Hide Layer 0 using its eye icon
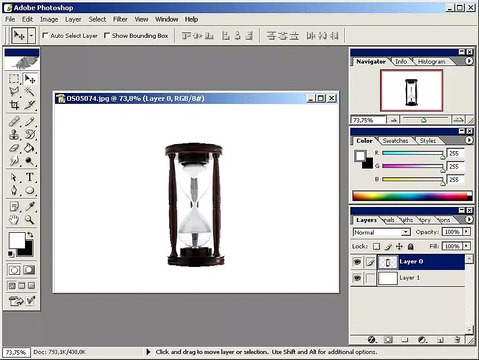Image resolution: width=479 pixels, height=360 pixels. 357,262
